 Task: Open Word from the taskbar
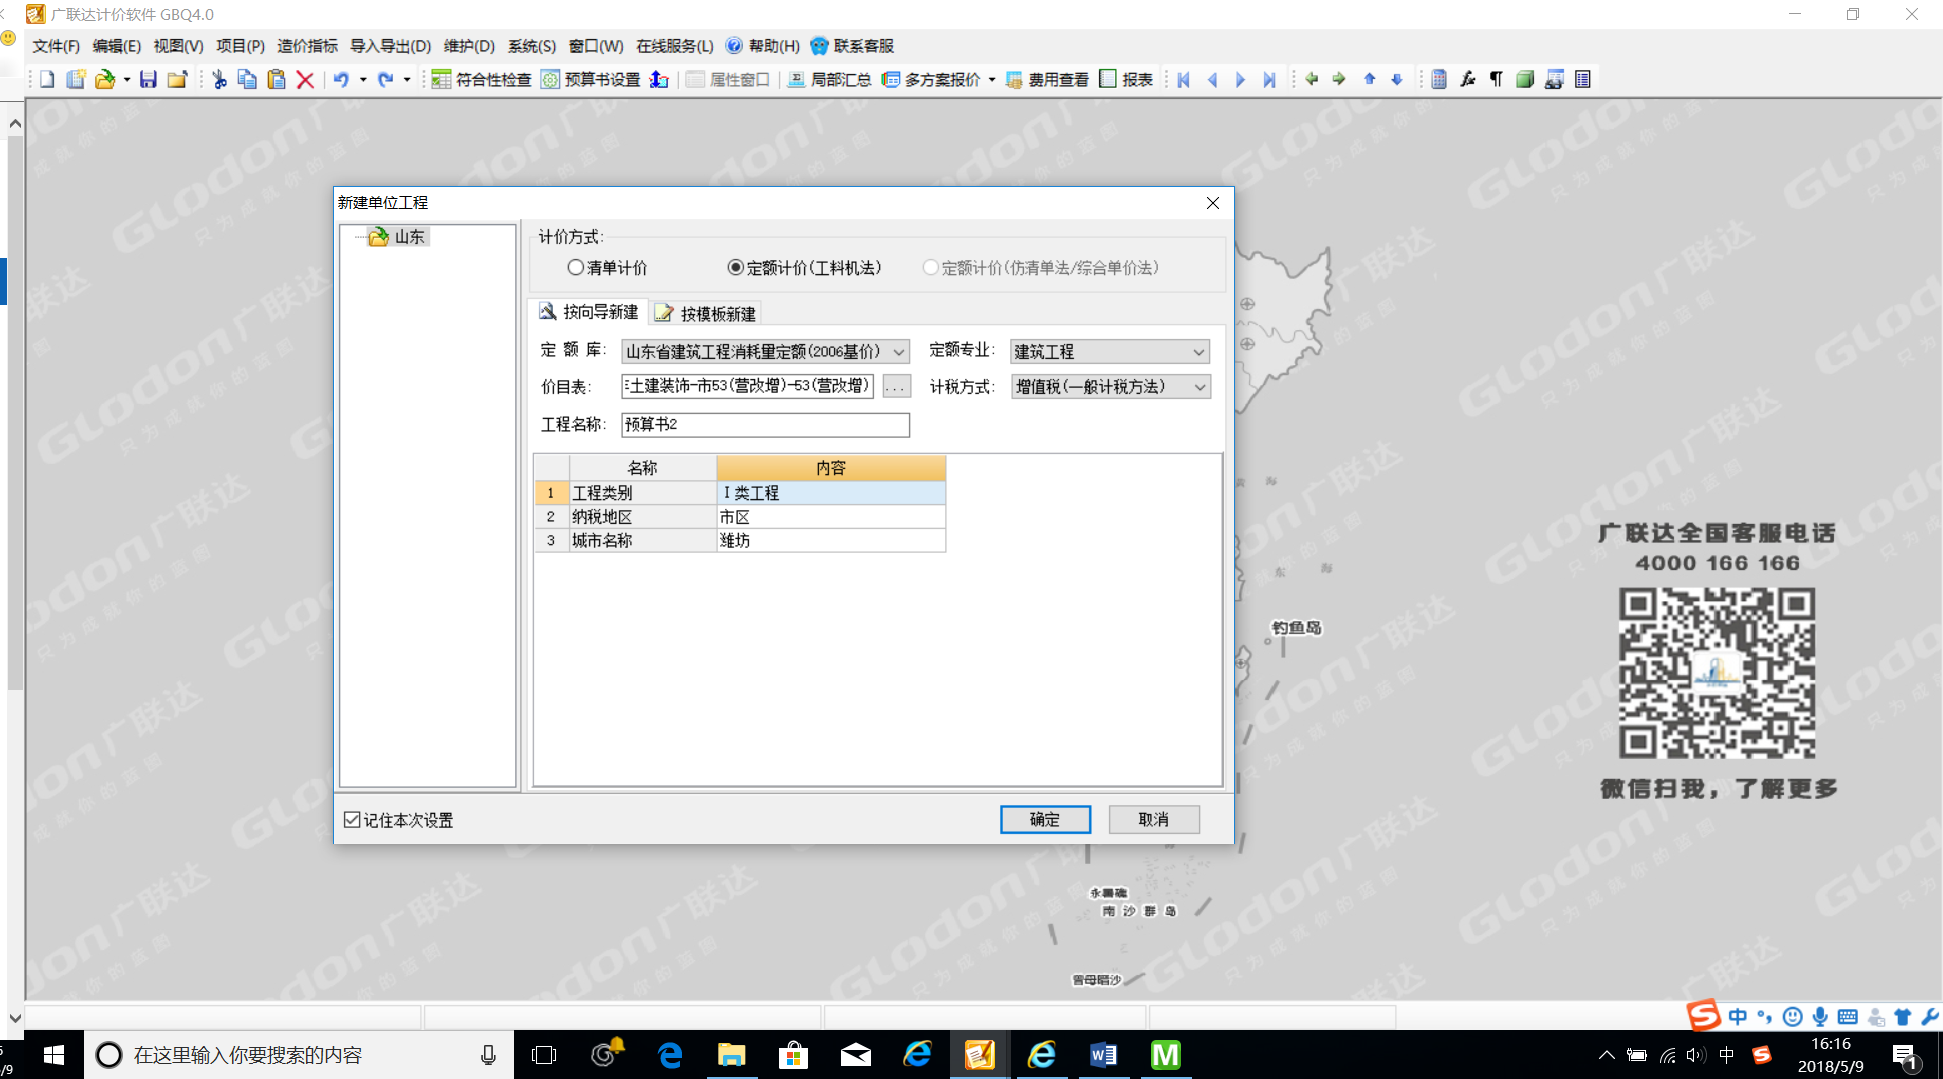pyautogui.click(x=1104, y=1055)
